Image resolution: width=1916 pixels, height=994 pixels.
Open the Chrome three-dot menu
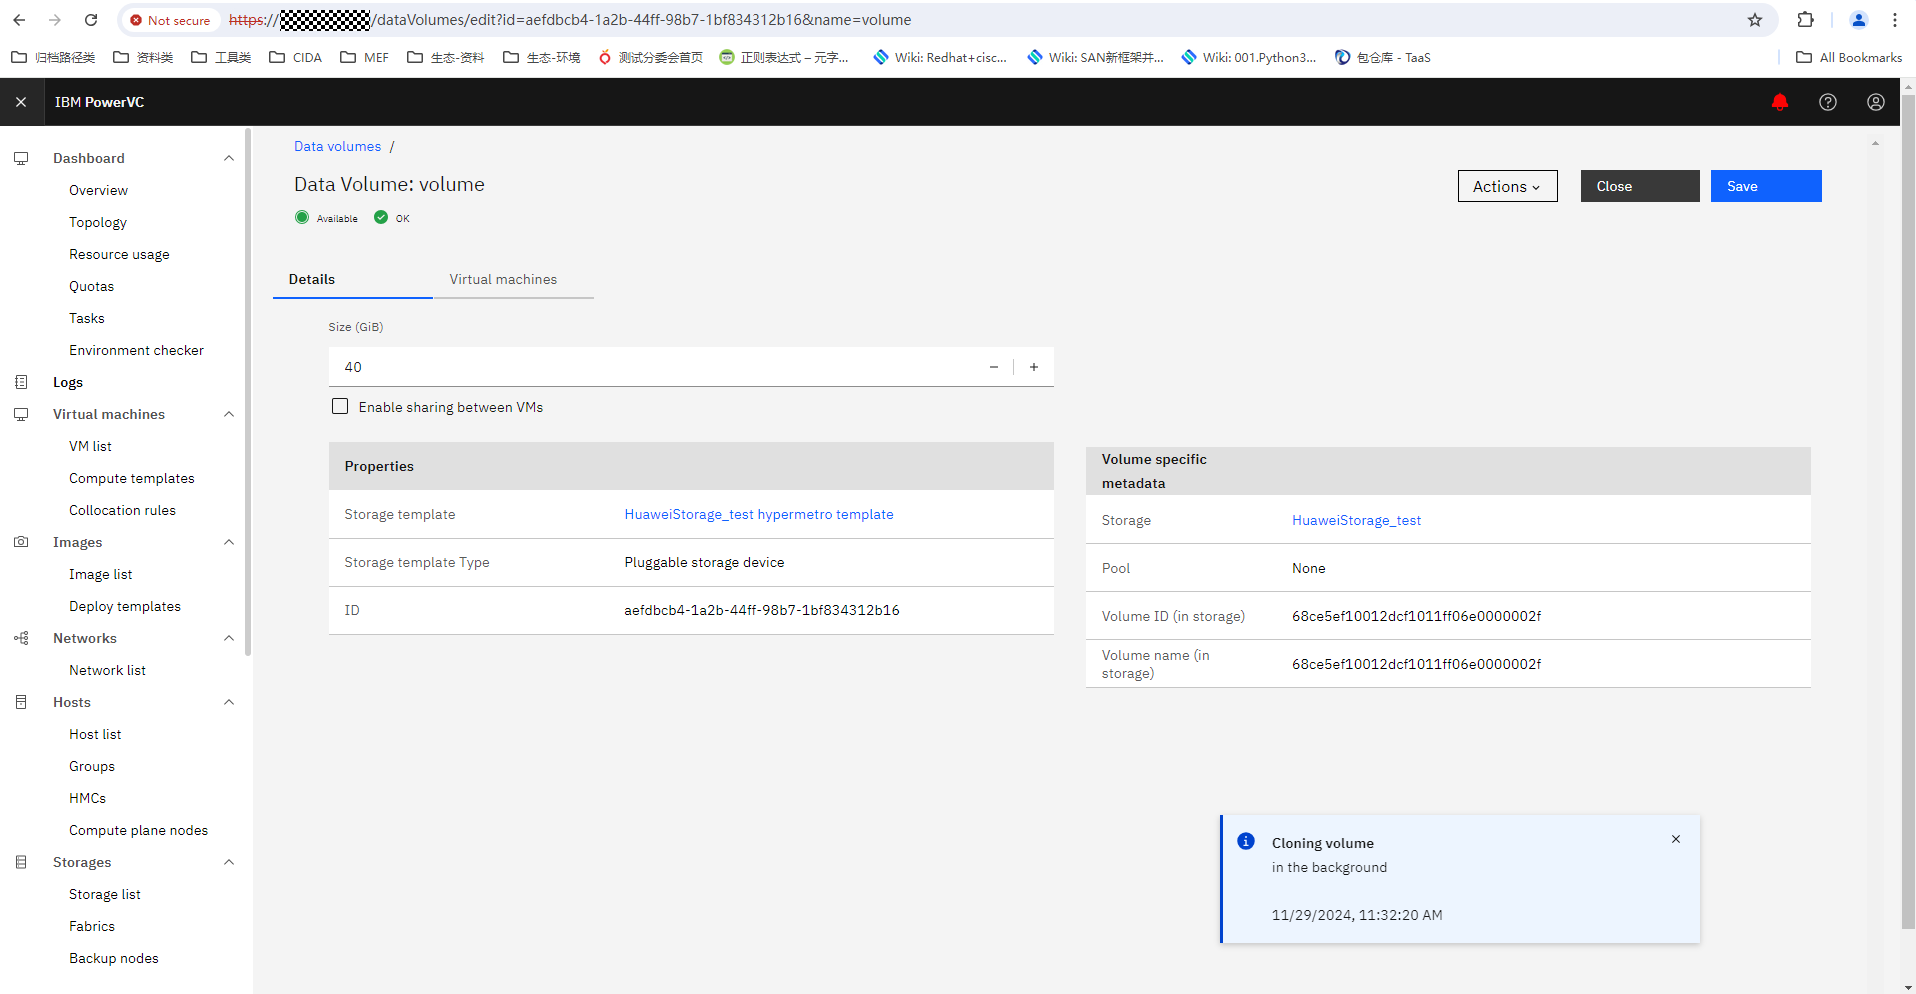1895,20
